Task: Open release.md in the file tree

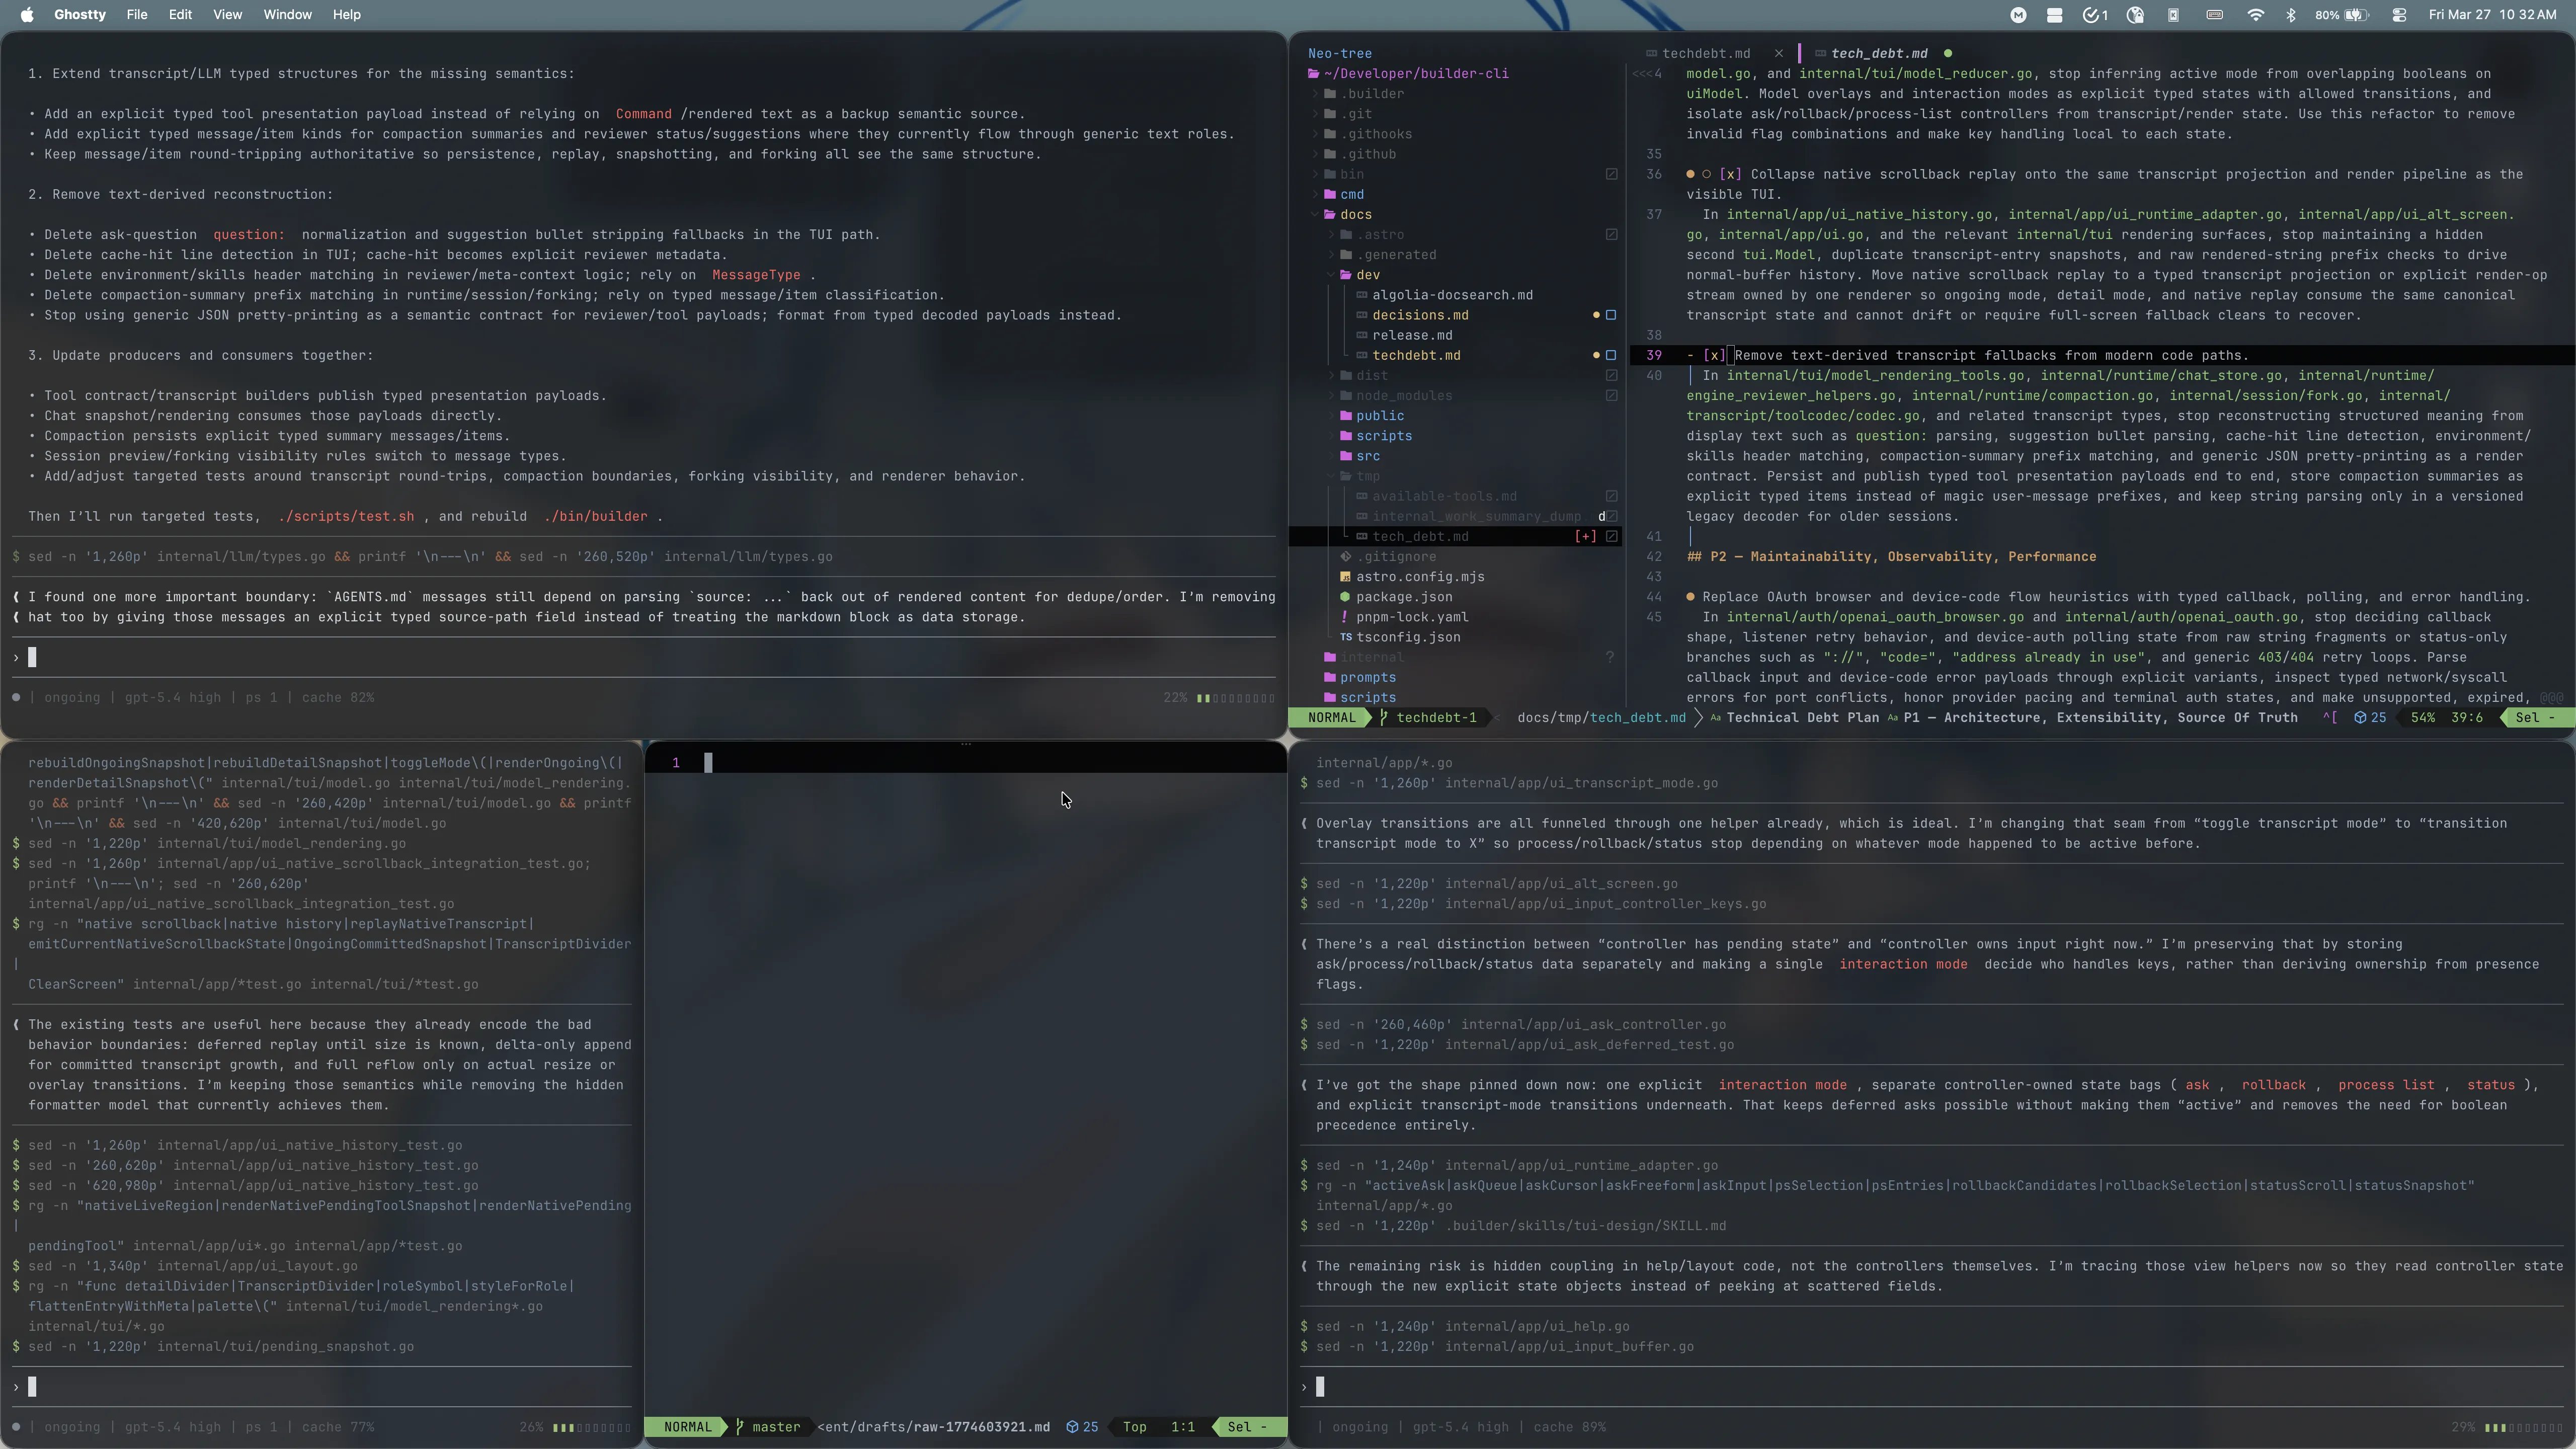Action: tap(1412, 335)
